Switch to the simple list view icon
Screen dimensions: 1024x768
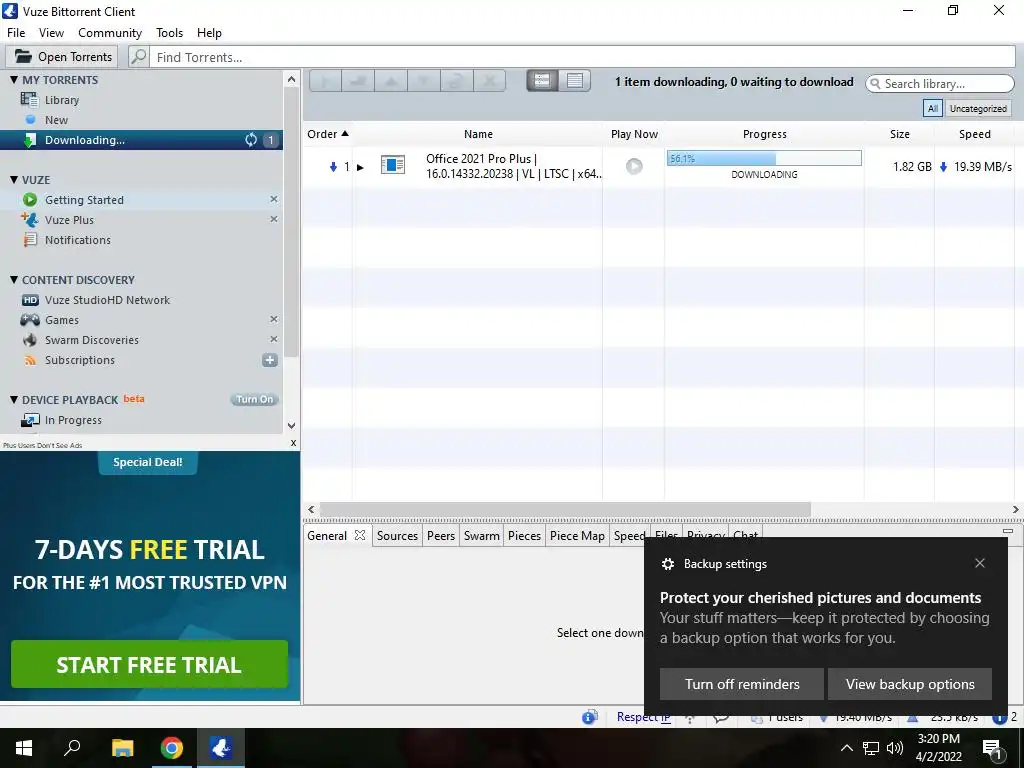542,80
